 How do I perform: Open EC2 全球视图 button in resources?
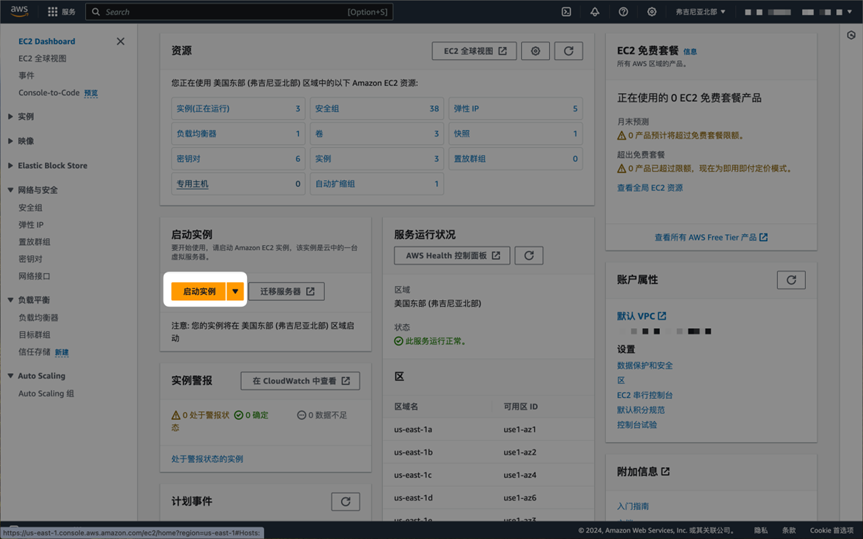(474, 51)
